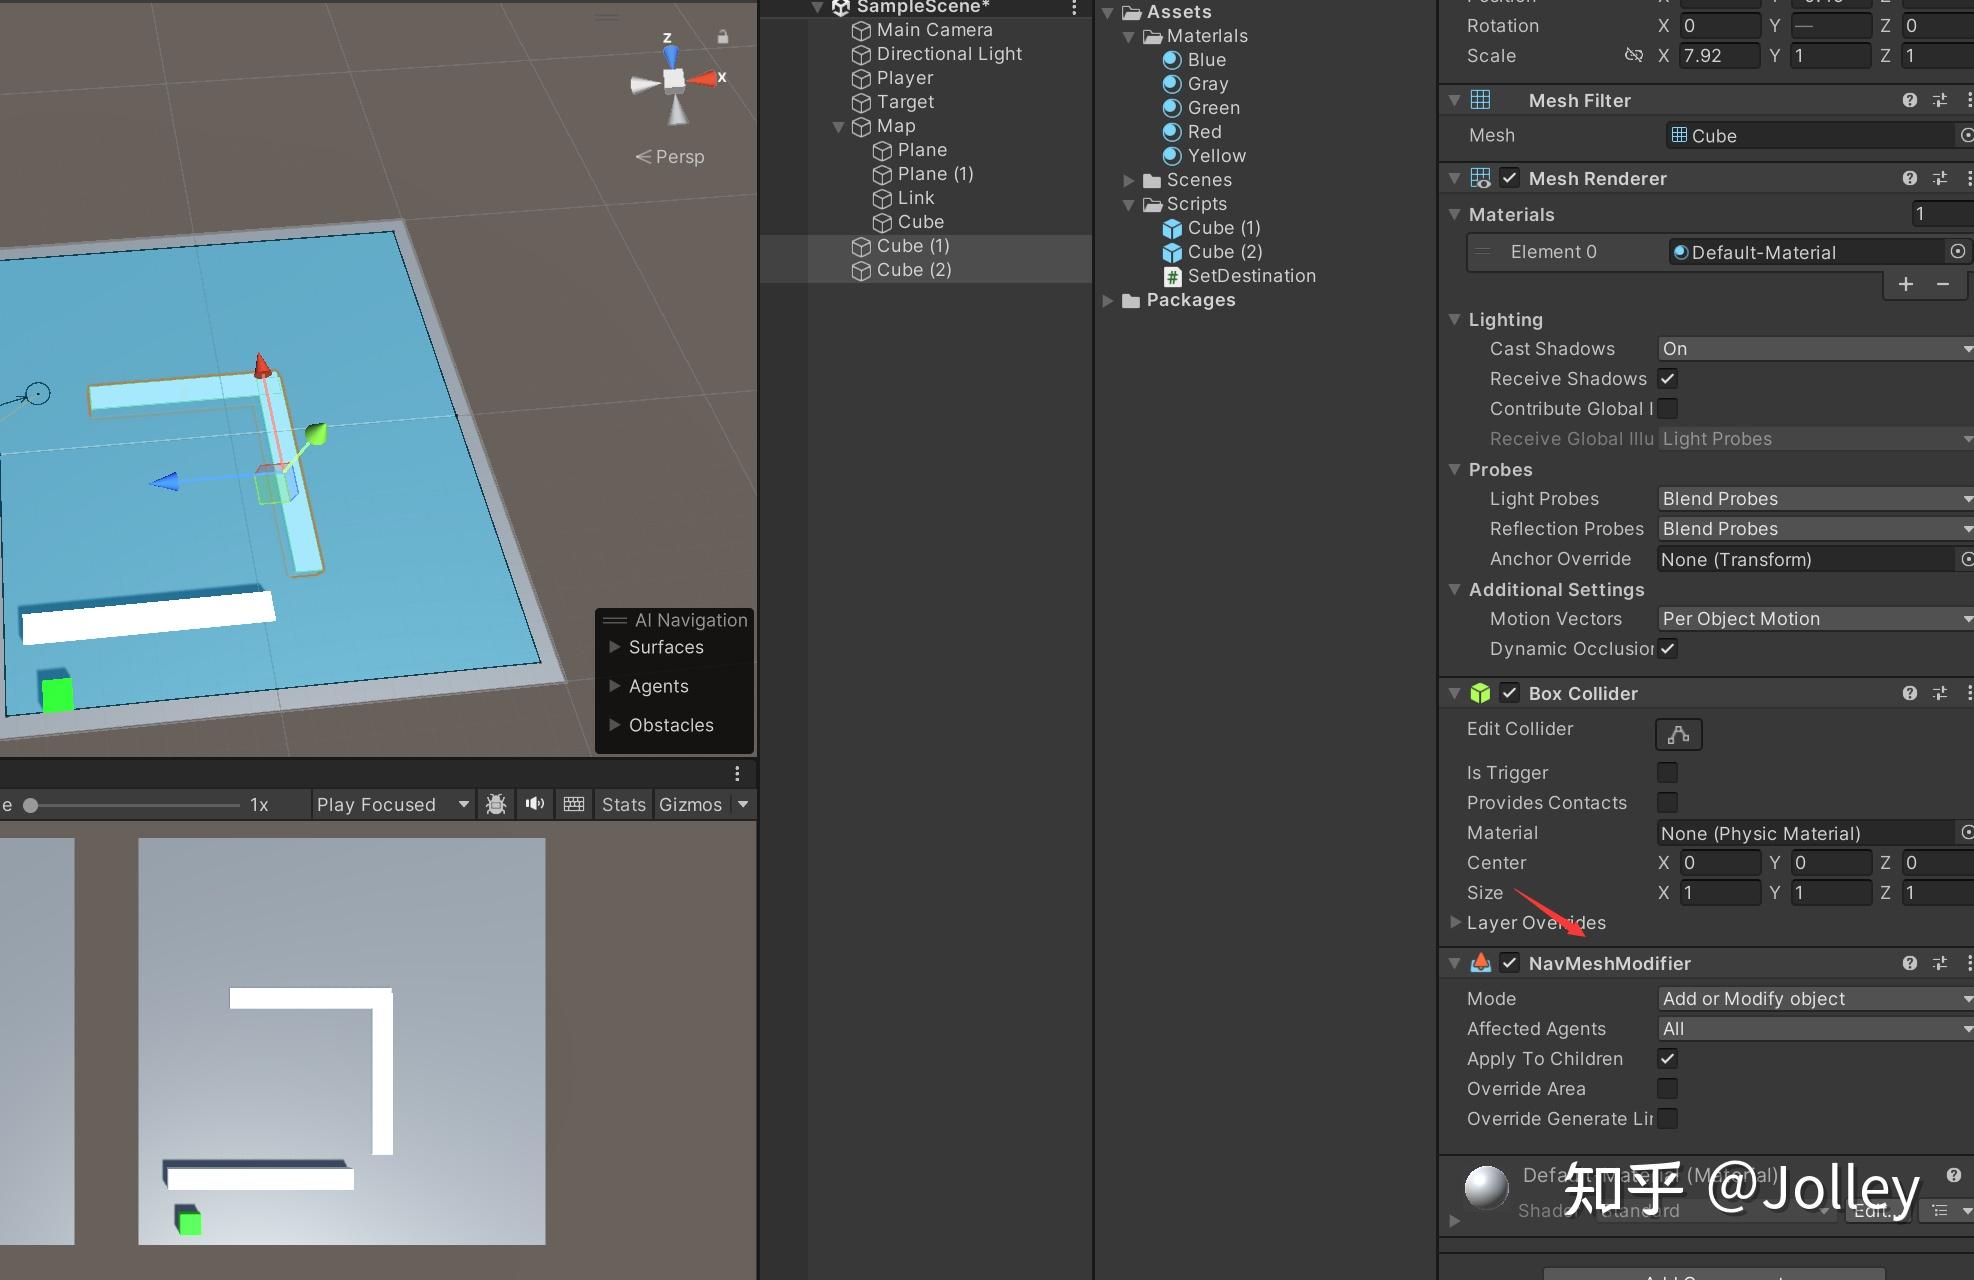Open the NavMeshModifier Mode dropdown
This screenshot has height=1280, width=1974.
1816,998
